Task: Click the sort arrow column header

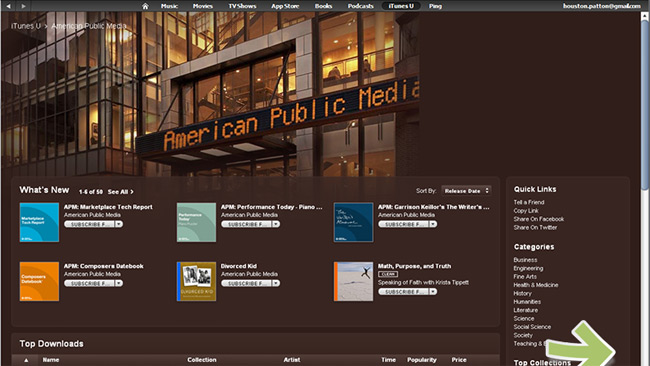Action: [x=26, y=360]
